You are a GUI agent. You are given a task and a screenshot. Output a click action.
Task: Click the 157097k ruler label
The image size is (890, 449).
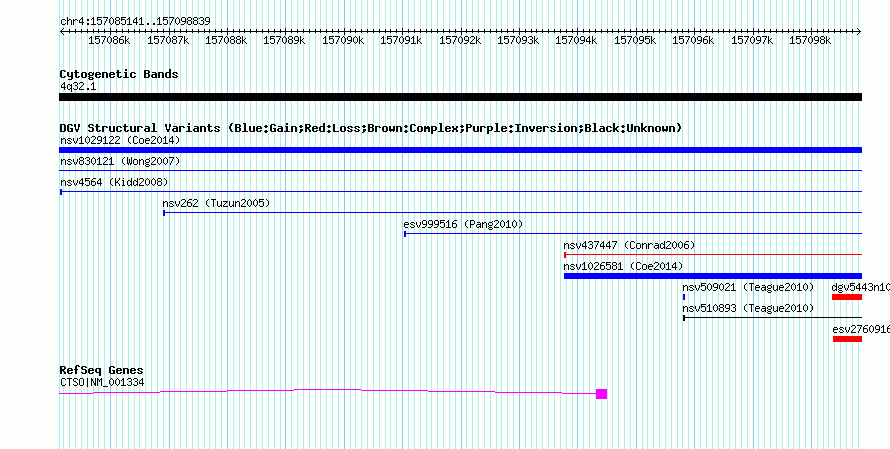point(752,41)
